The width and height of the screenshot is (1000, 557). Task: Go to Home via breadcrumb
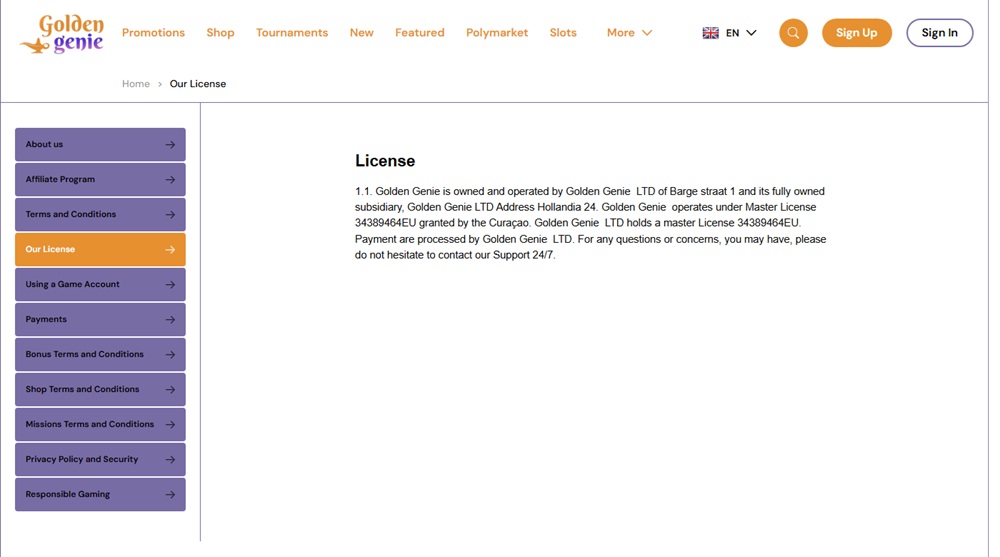[136, 84]
